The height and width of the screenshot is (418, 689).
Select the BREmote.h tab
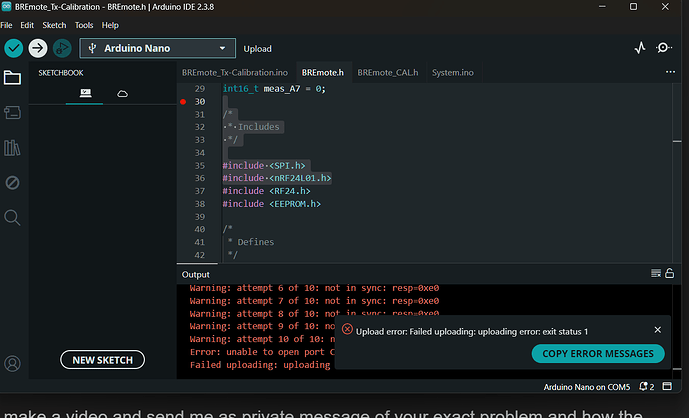click(323, 73)
